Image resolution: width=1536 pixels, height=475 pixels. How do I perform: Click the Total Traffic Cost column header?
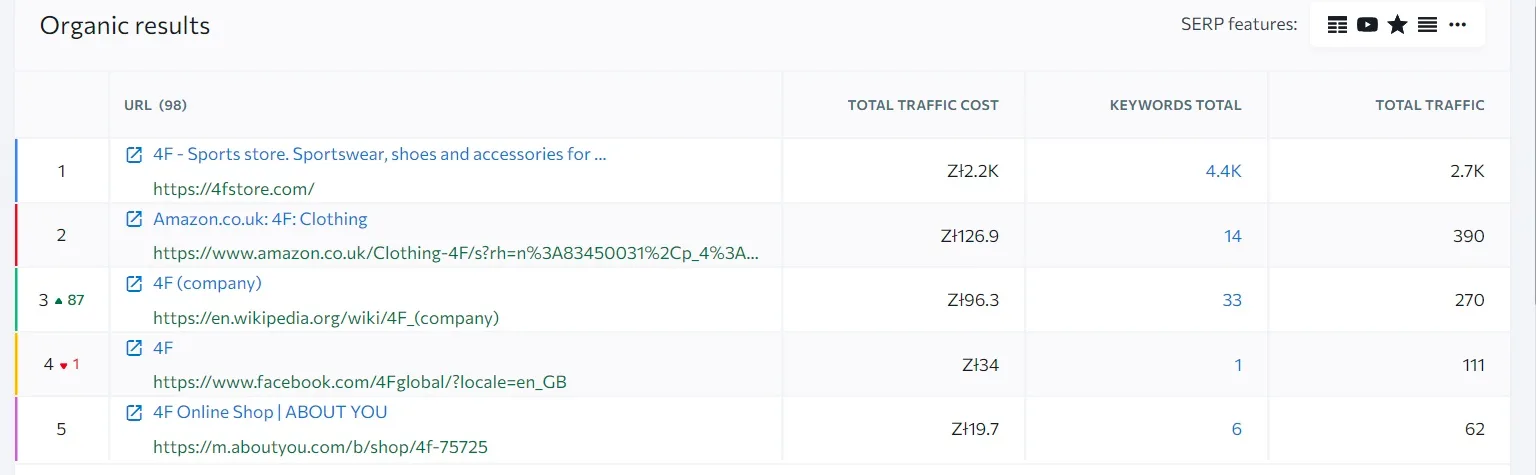pyautogui.click(x=922, y=105)
